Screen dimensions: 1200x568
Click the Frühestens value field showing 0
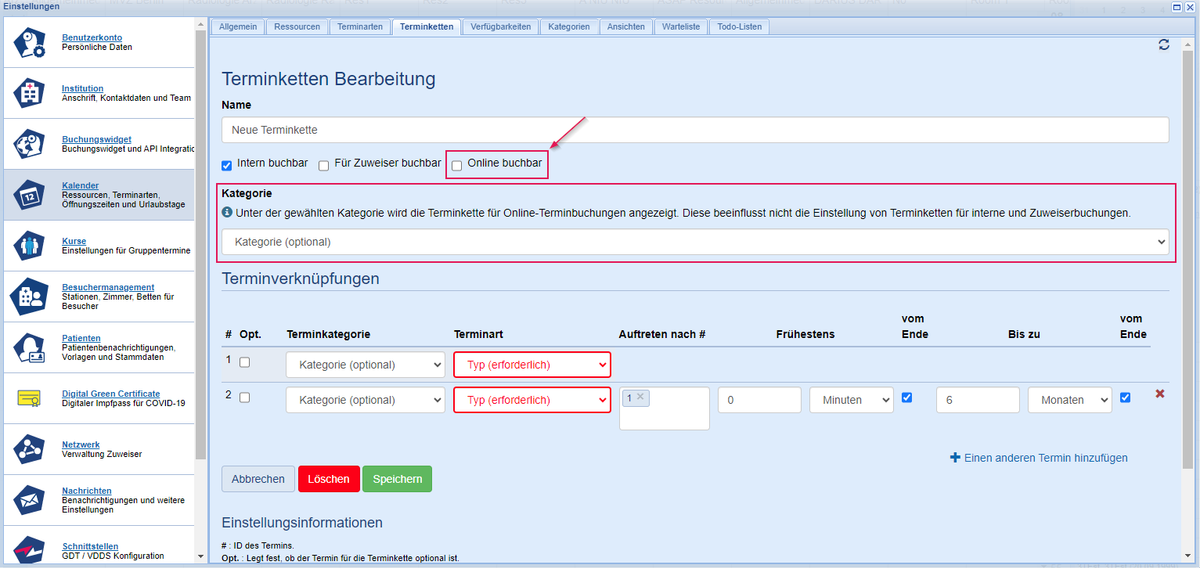coord(759,400)
